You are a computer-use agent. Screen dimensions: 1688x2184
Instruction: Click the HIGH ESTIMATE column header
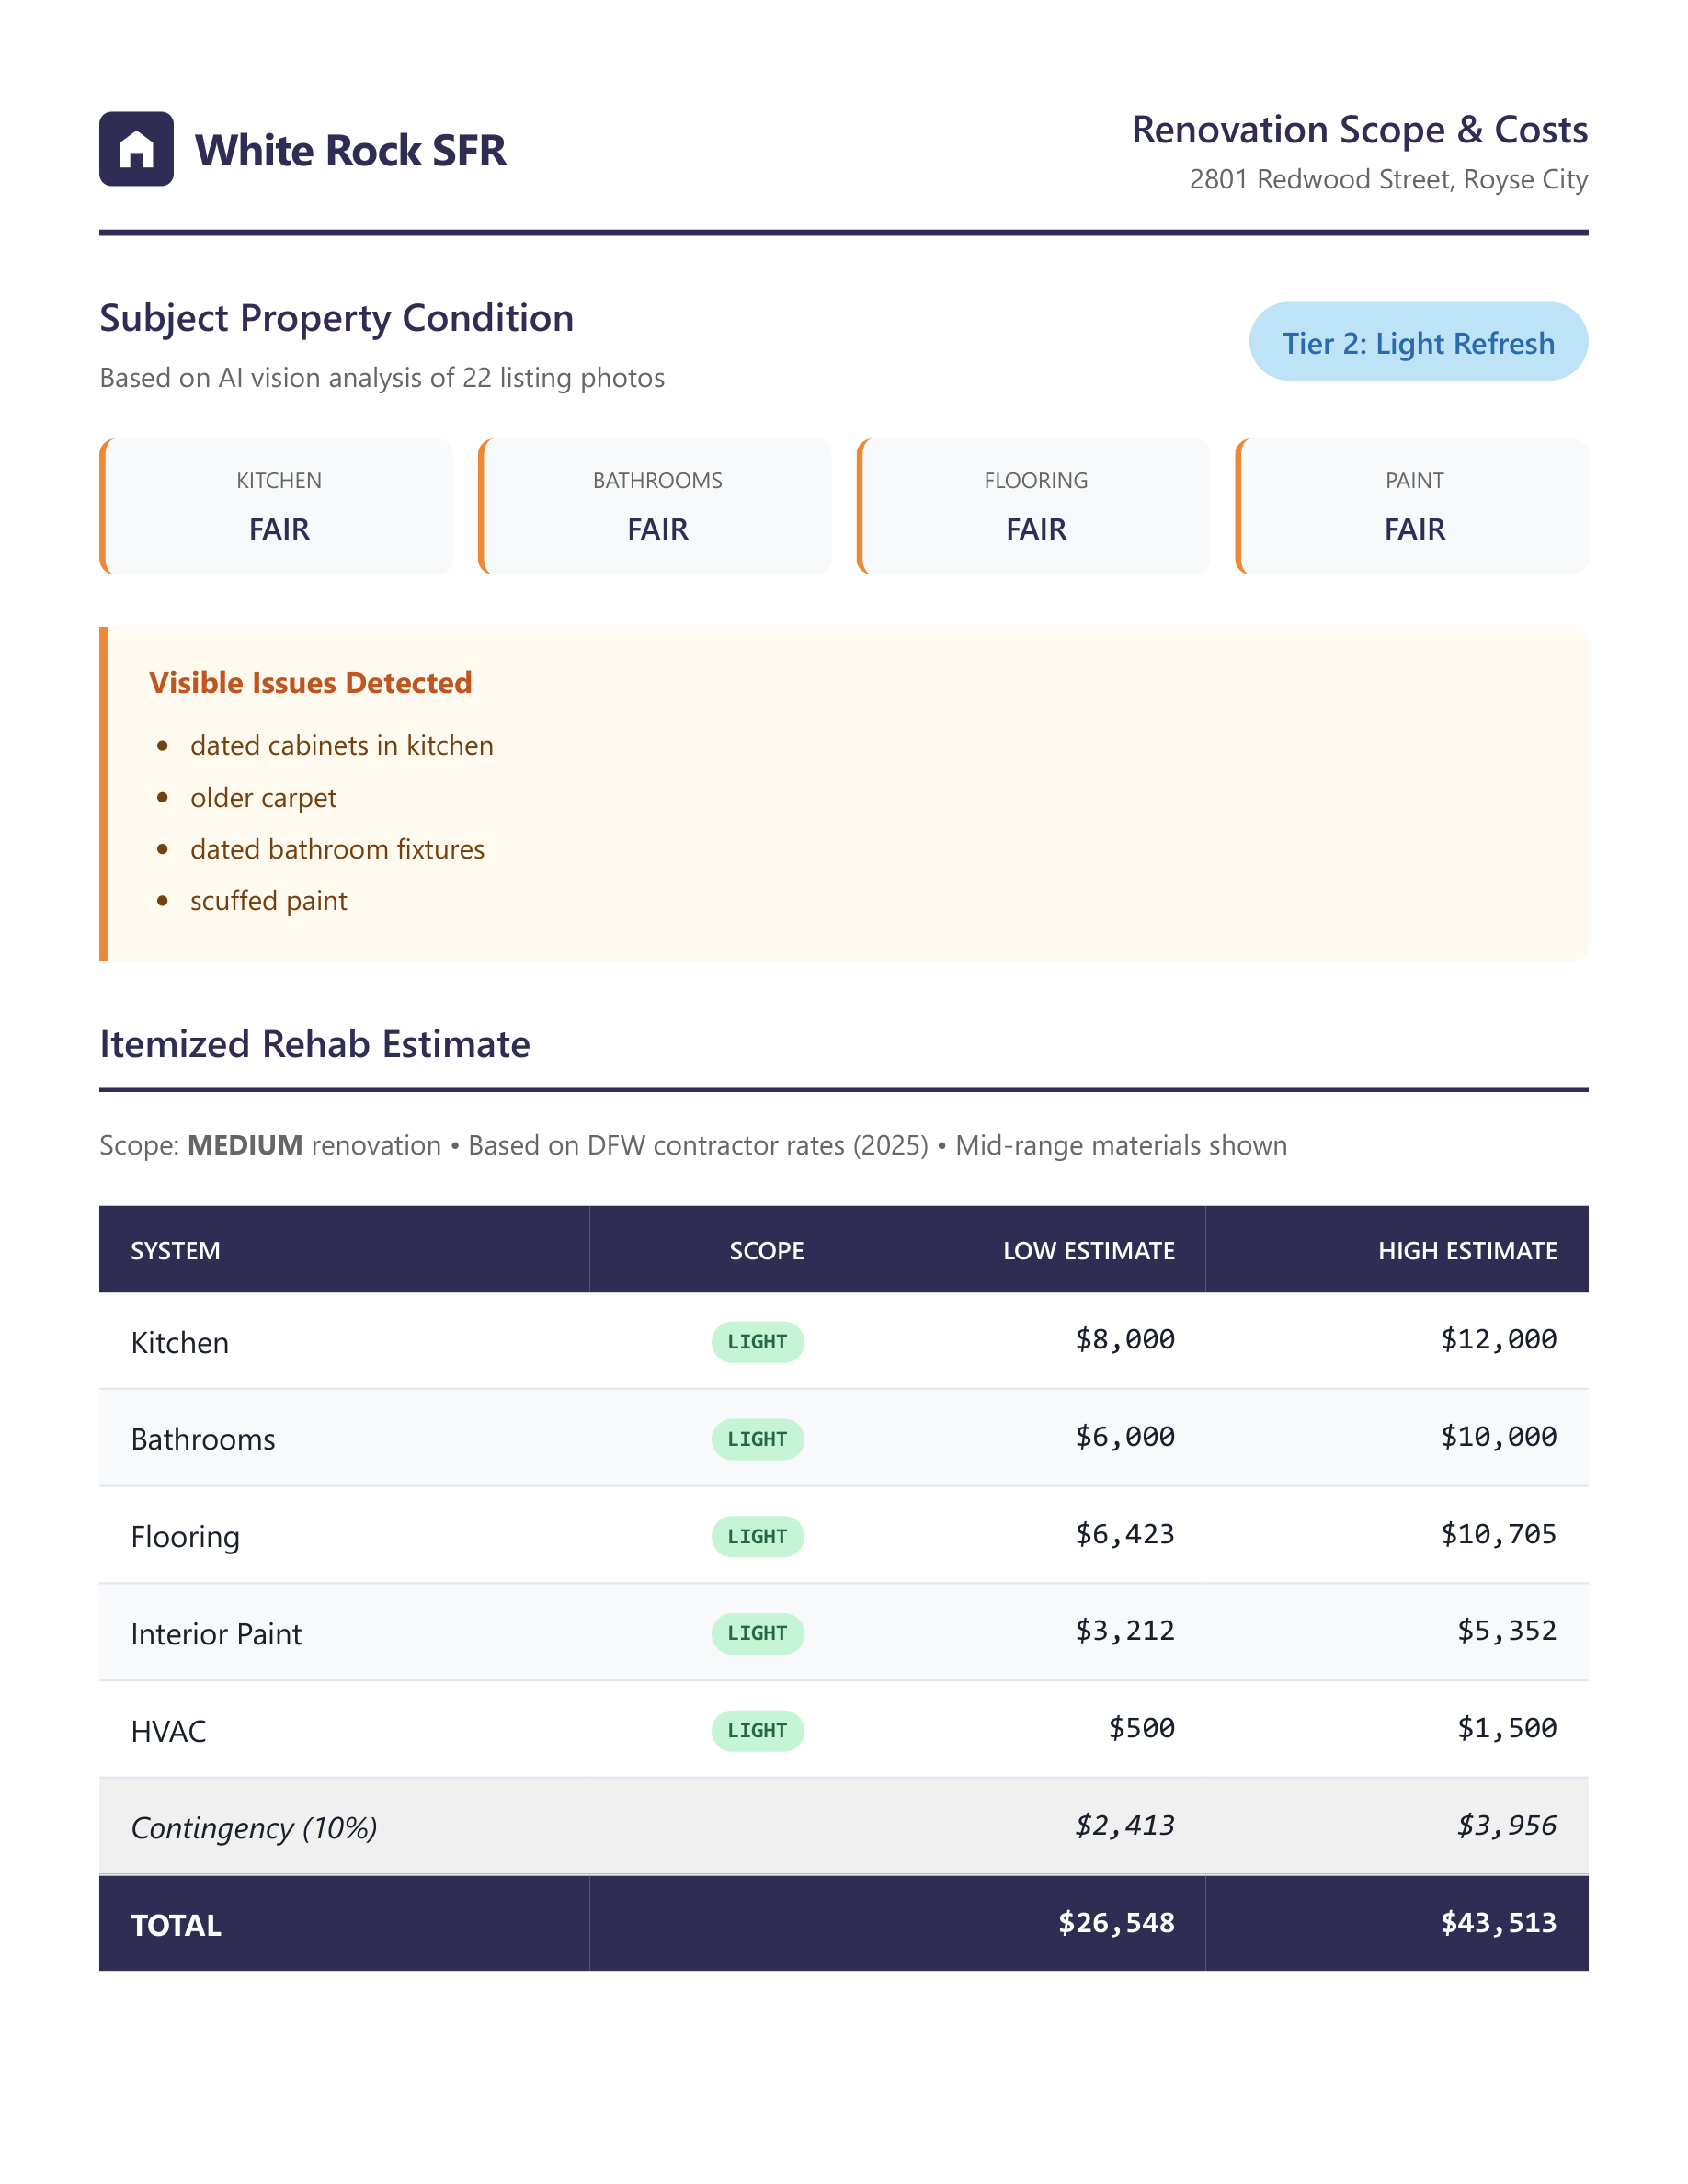1466,1250
